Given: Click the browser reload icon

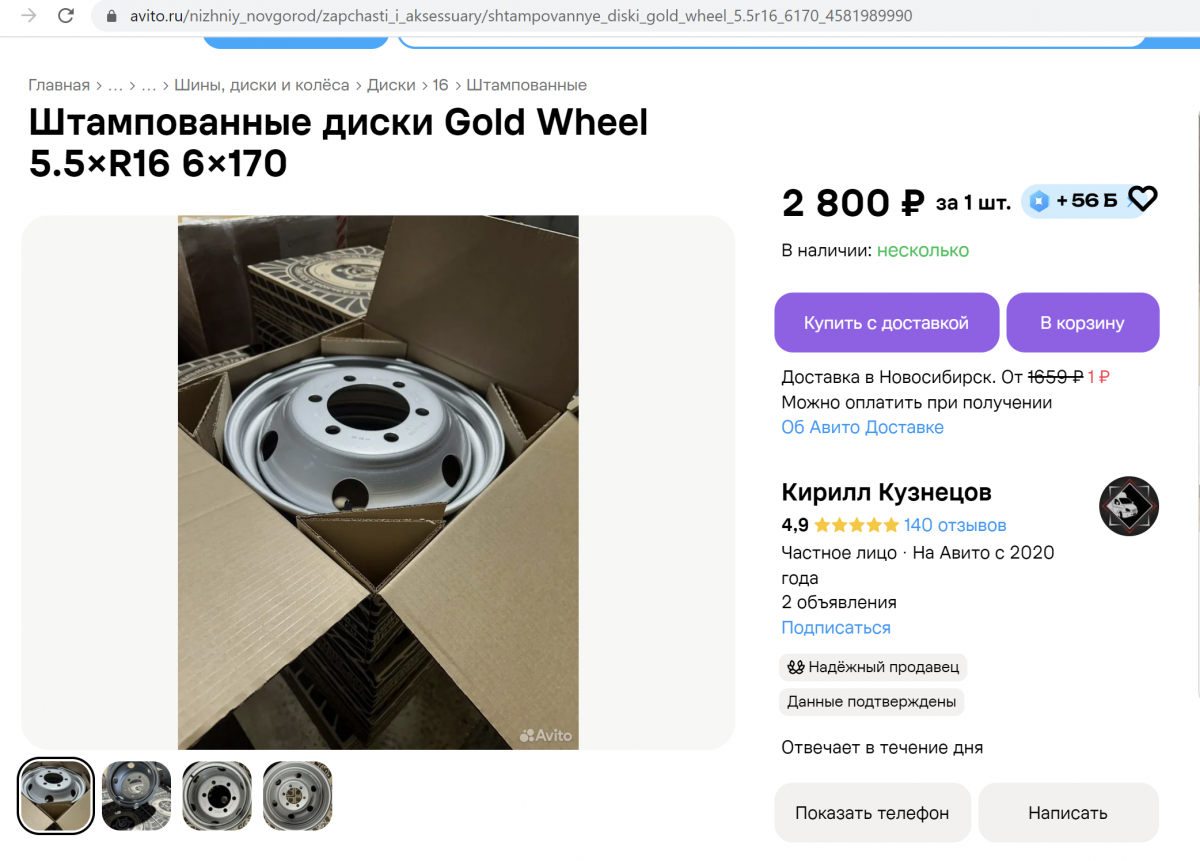Looking at the screenshot, I should [66, 16].
